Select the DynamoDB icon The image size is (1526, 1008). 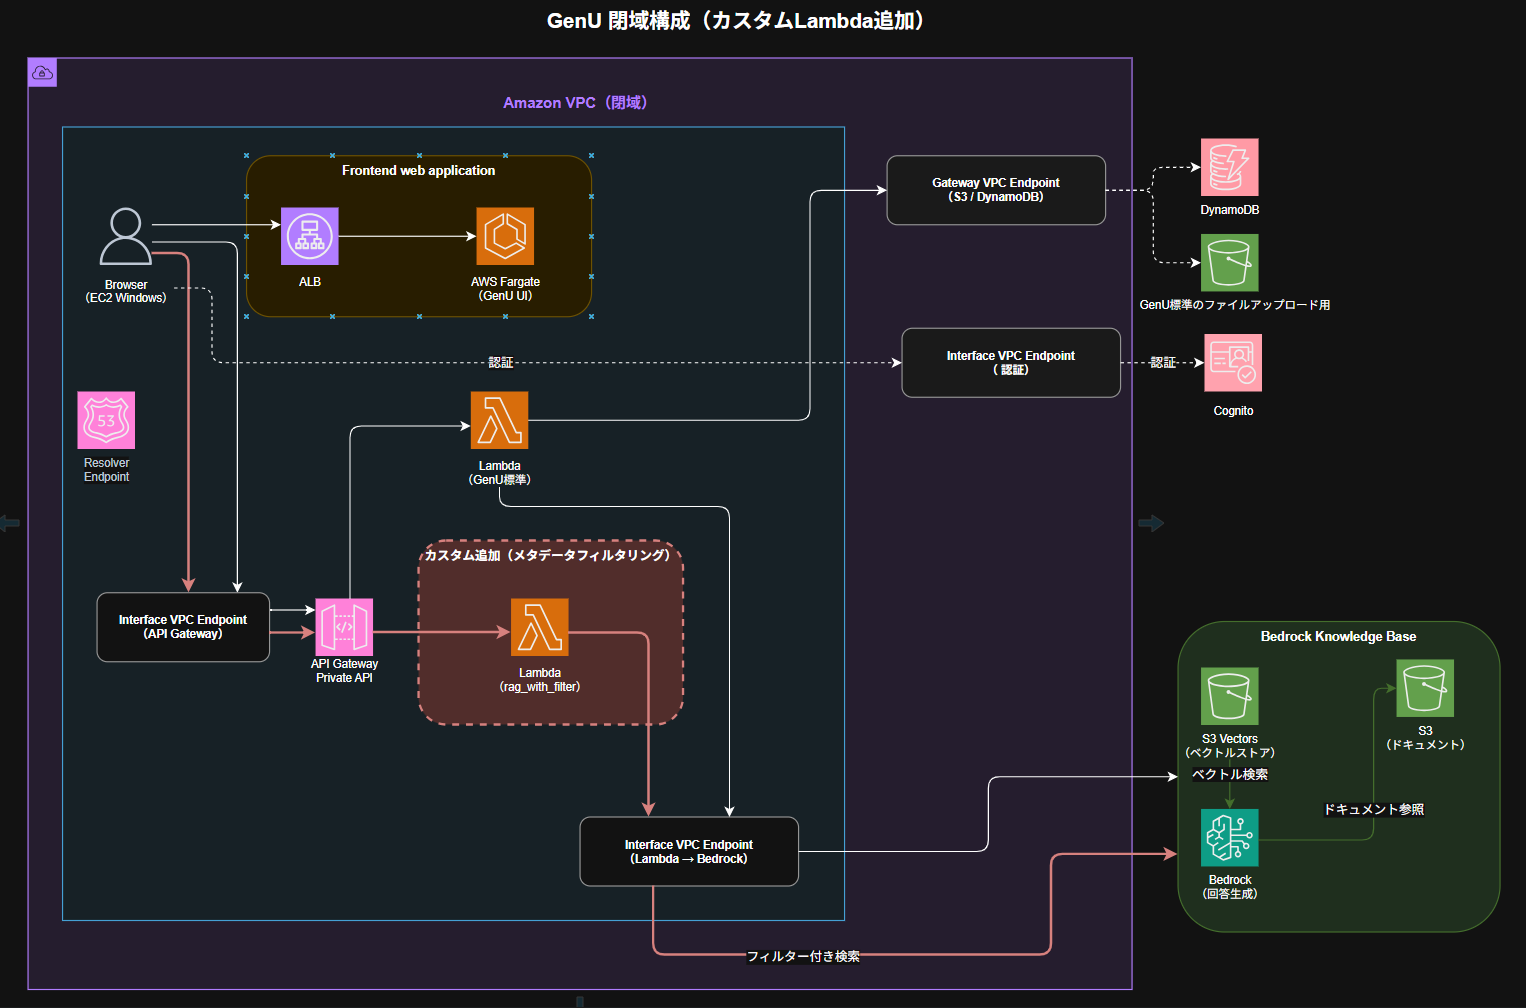coord(1229,168)
